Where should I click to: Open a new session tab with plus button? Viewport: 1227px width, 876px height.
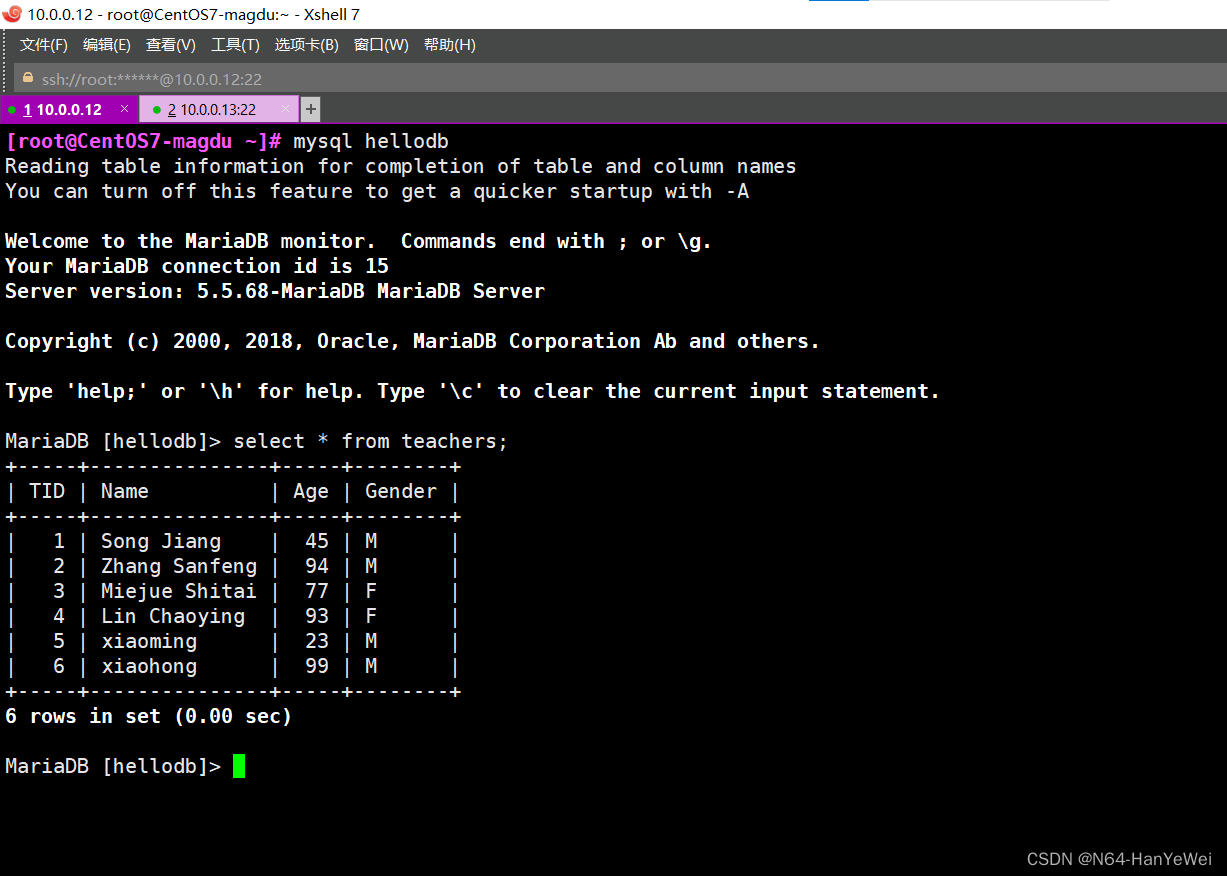tap(311, 109)
